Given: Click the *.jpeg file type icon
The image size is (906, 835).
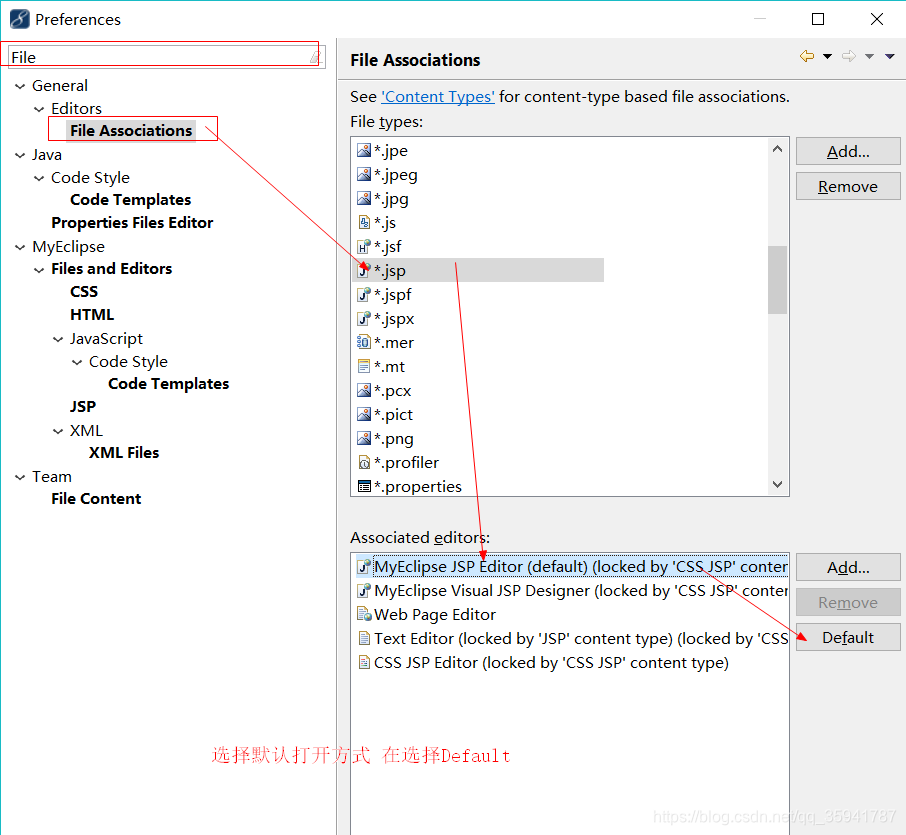Looking at the screenshot, I should click(x=363, y=175).
